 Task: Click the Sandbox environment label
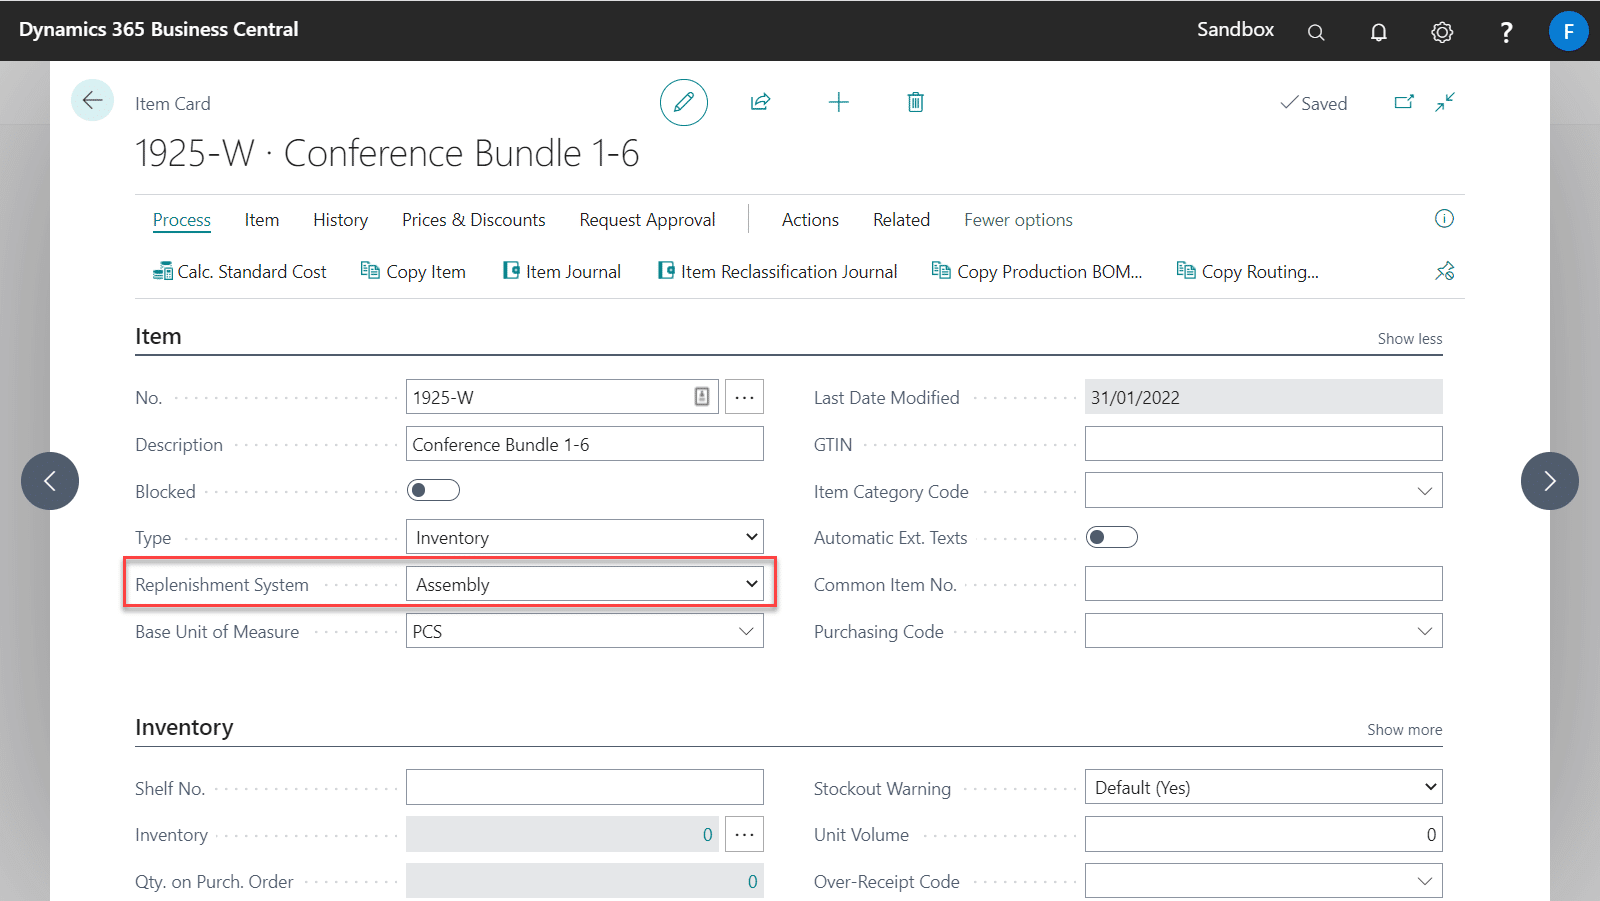pos(1235,30)
